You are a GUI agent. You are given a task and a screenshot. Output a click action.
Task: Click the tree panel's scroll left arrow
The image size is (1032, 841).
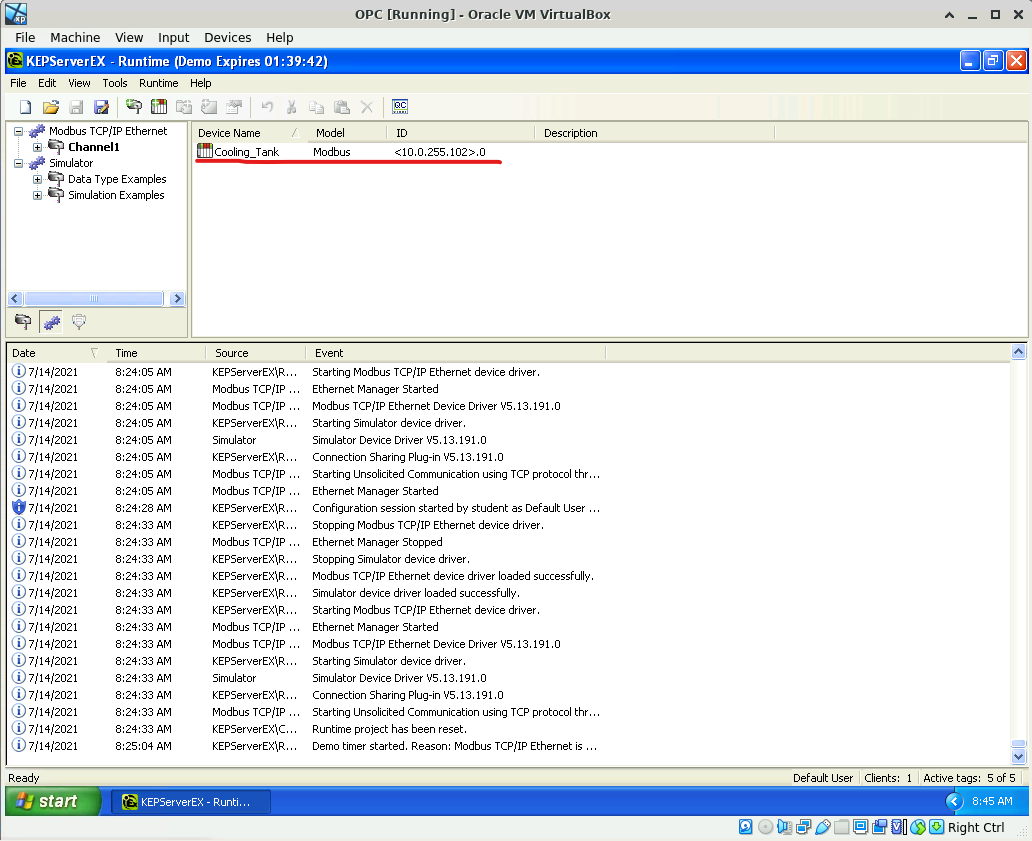15,298
